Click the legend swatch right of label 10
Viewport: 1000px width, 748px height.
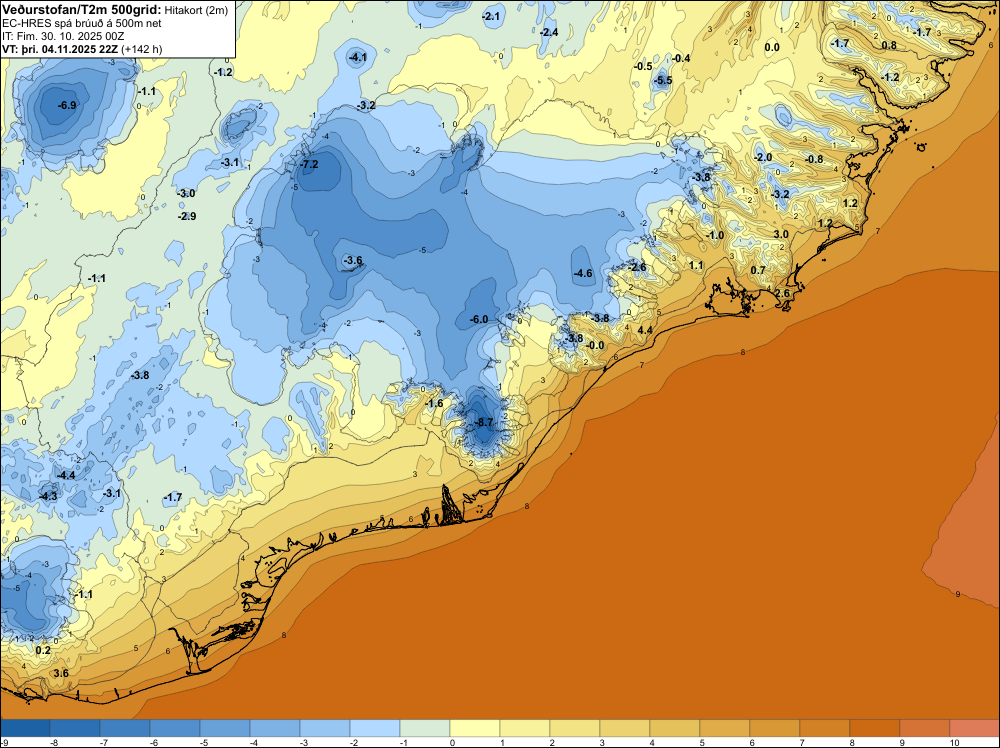click(x=974, y=728)
